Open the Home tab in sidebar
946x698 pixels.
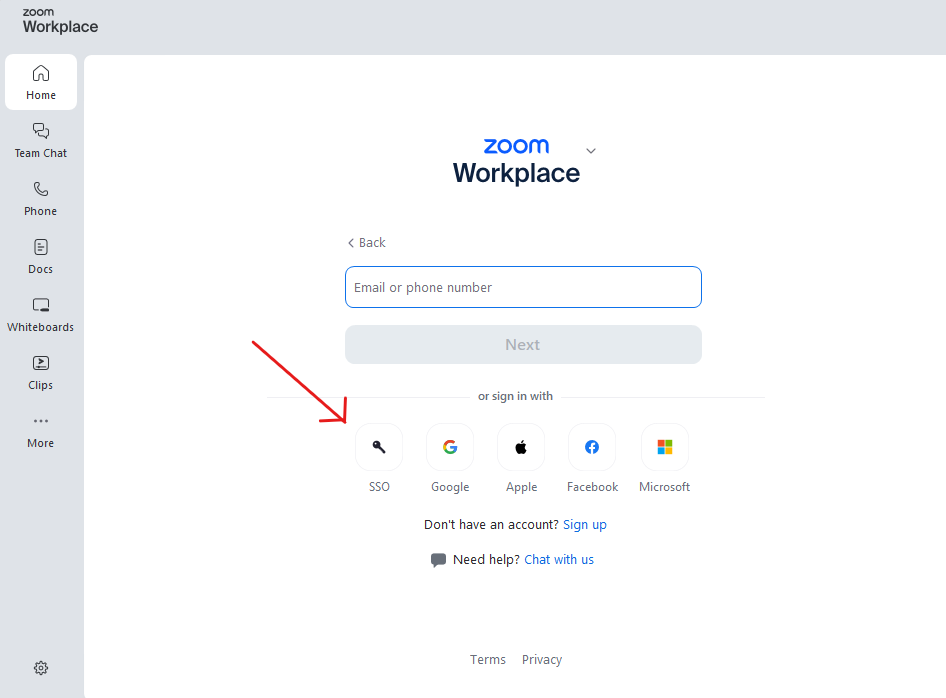pos(40,82)
